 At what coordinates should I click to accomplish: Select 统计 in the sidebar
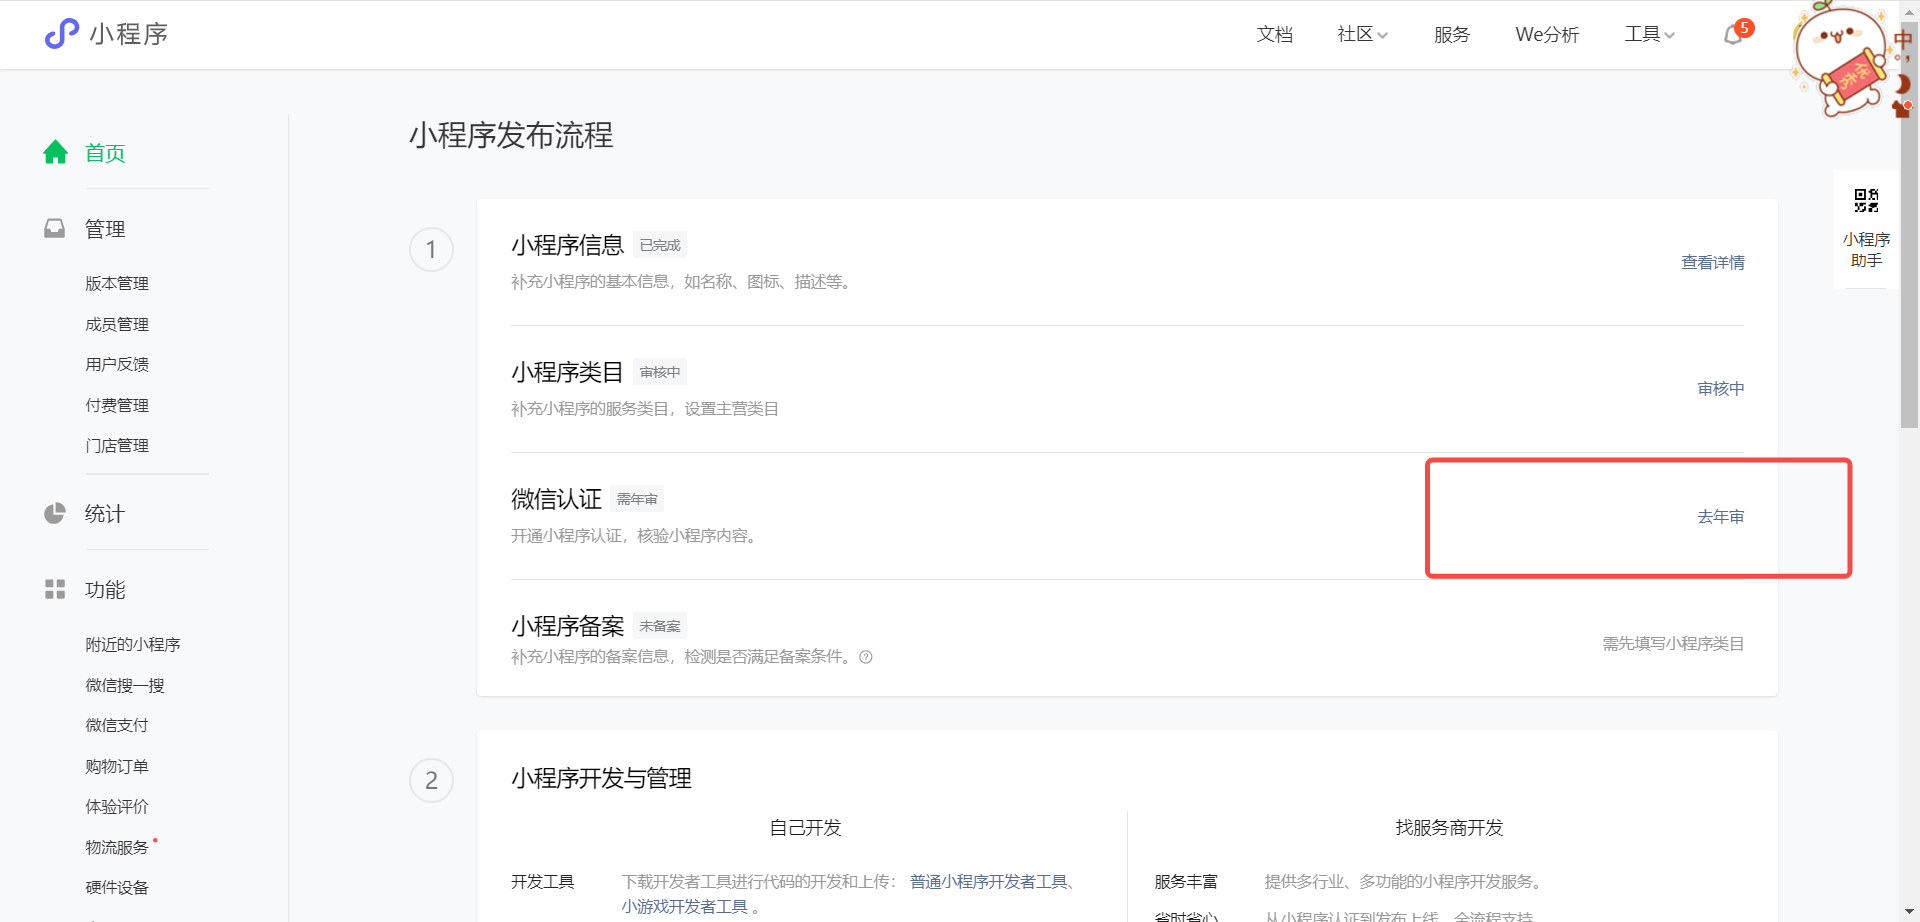coord(105,514)
